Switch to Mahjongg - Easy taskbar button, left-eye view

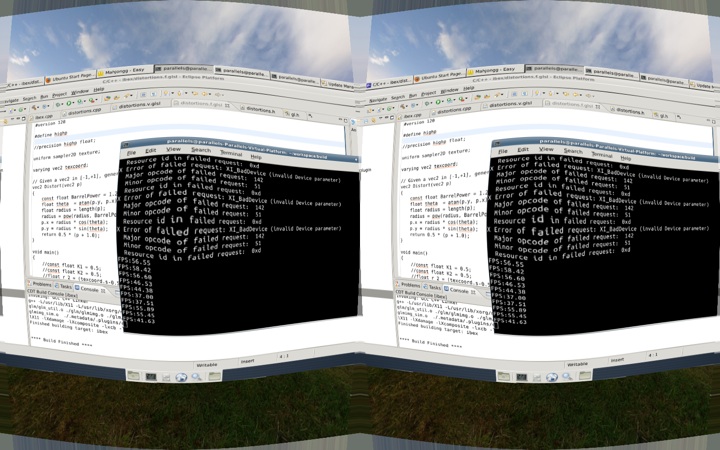pyautogui.click(x=124, y=71)
